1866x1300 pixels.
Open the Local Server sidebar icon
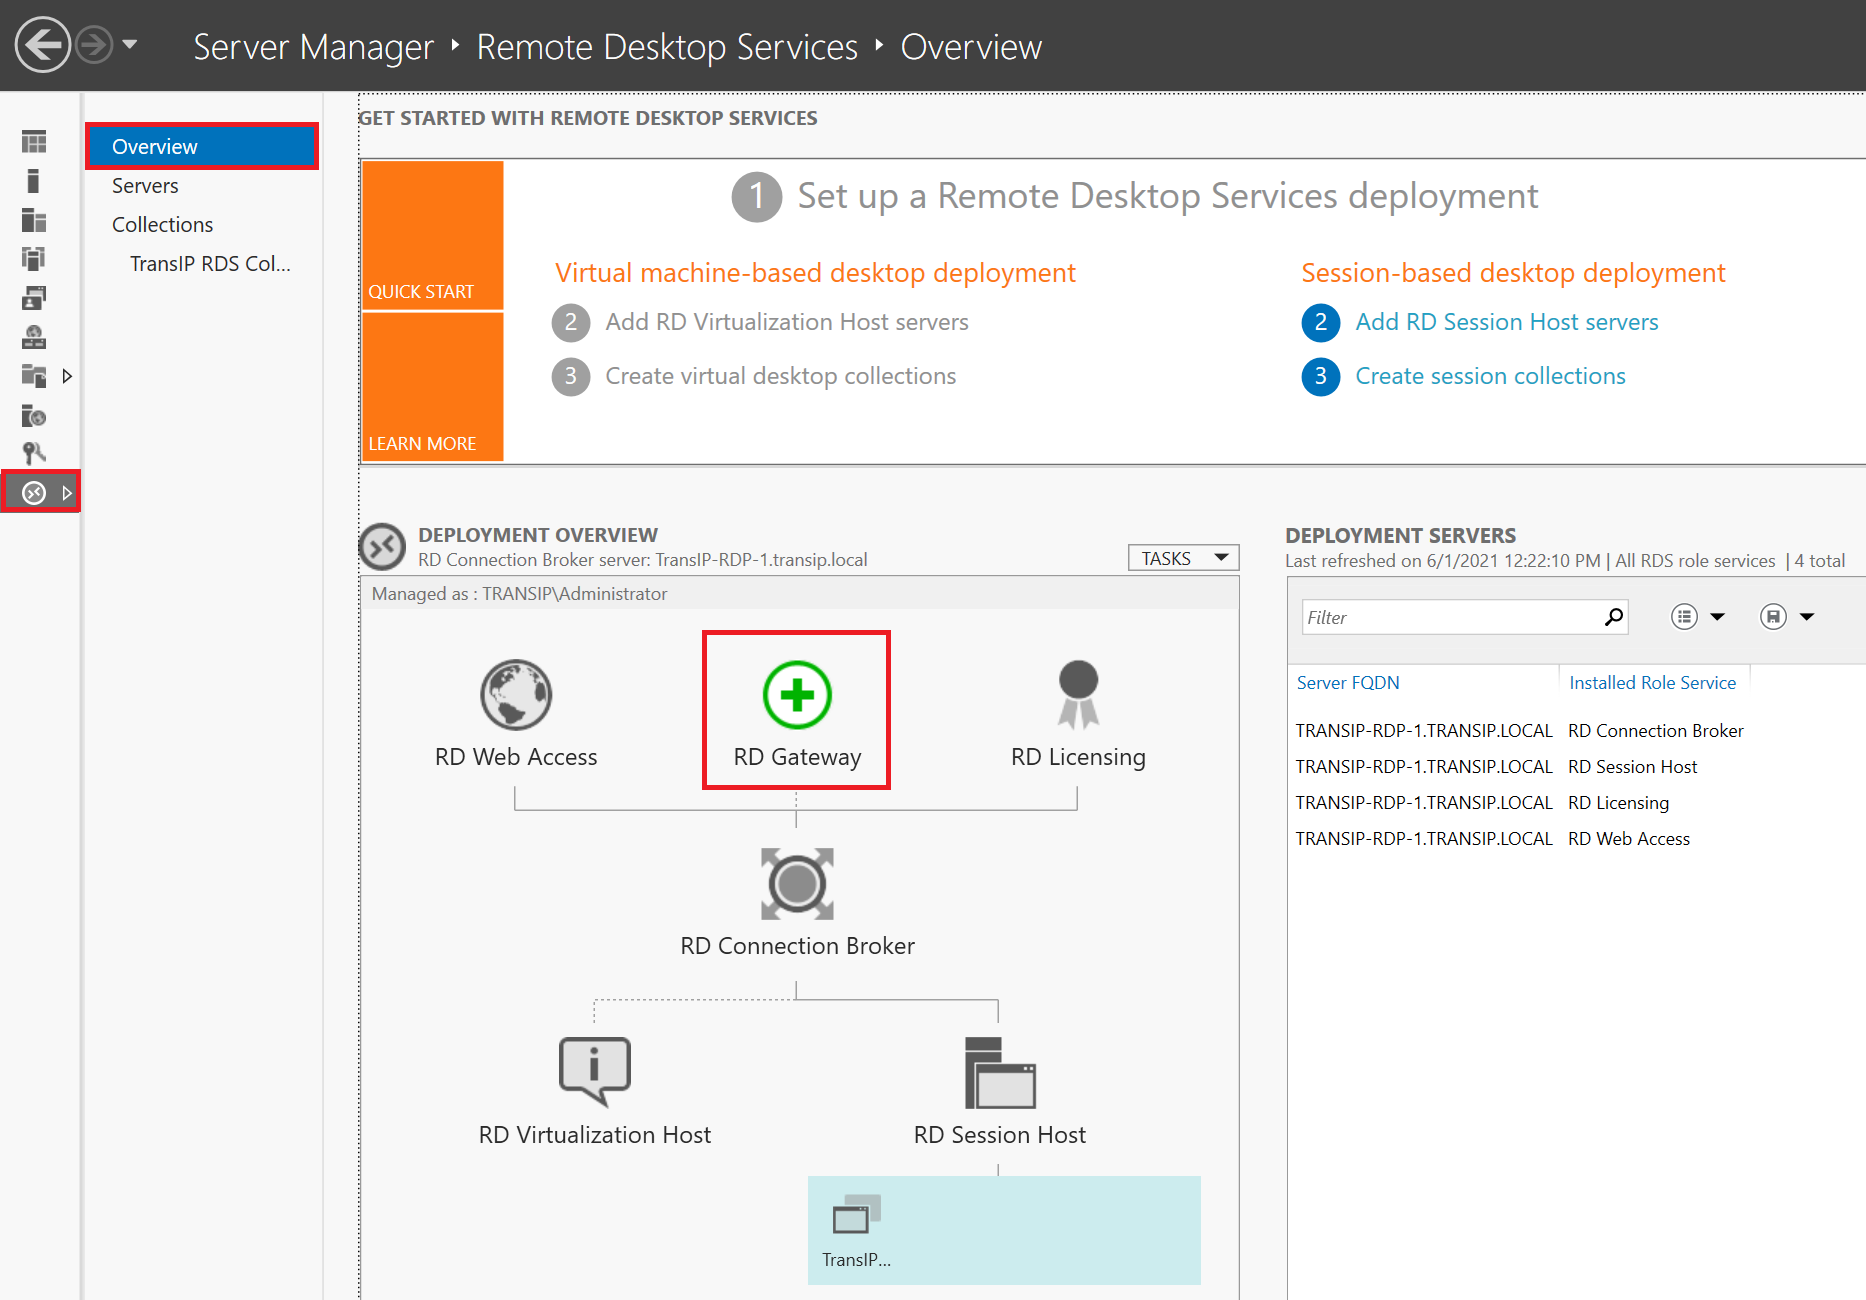tap(34, 181)
